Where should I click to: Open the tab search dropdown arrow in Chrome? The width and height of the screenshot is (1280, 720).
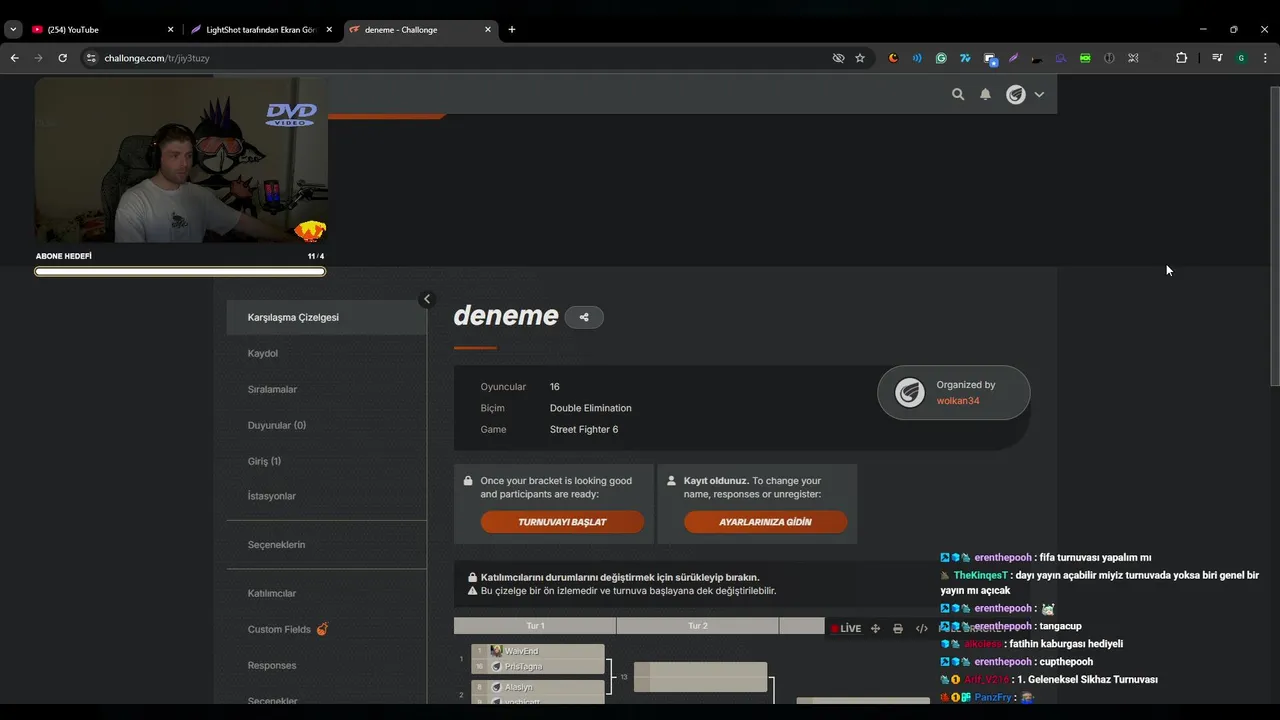pyautogui.click(x=13, y=30)
